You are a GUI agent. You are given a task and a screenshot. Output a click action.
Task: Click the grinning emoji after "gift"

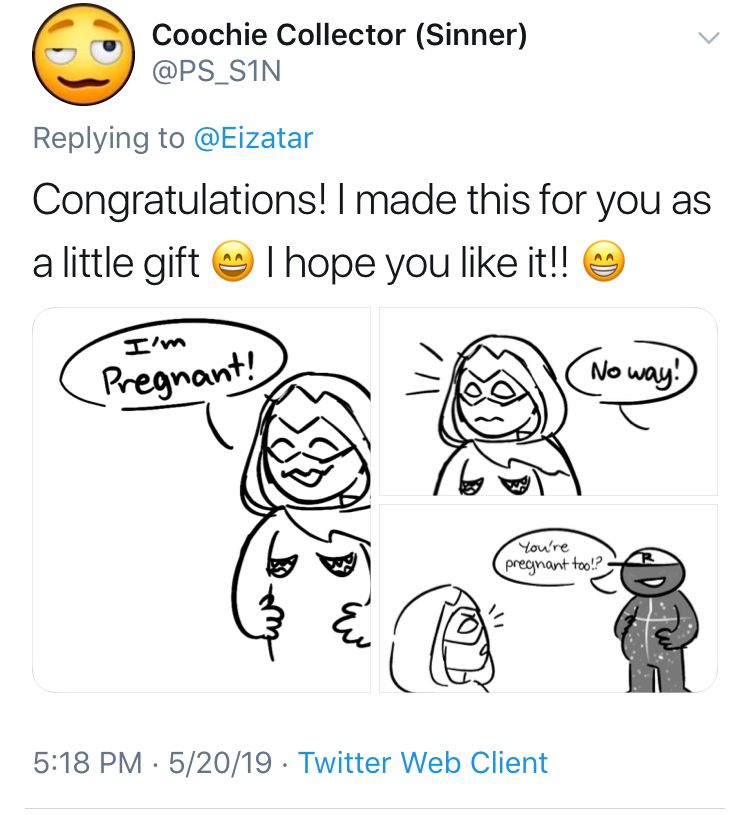[x=233, y=261]
